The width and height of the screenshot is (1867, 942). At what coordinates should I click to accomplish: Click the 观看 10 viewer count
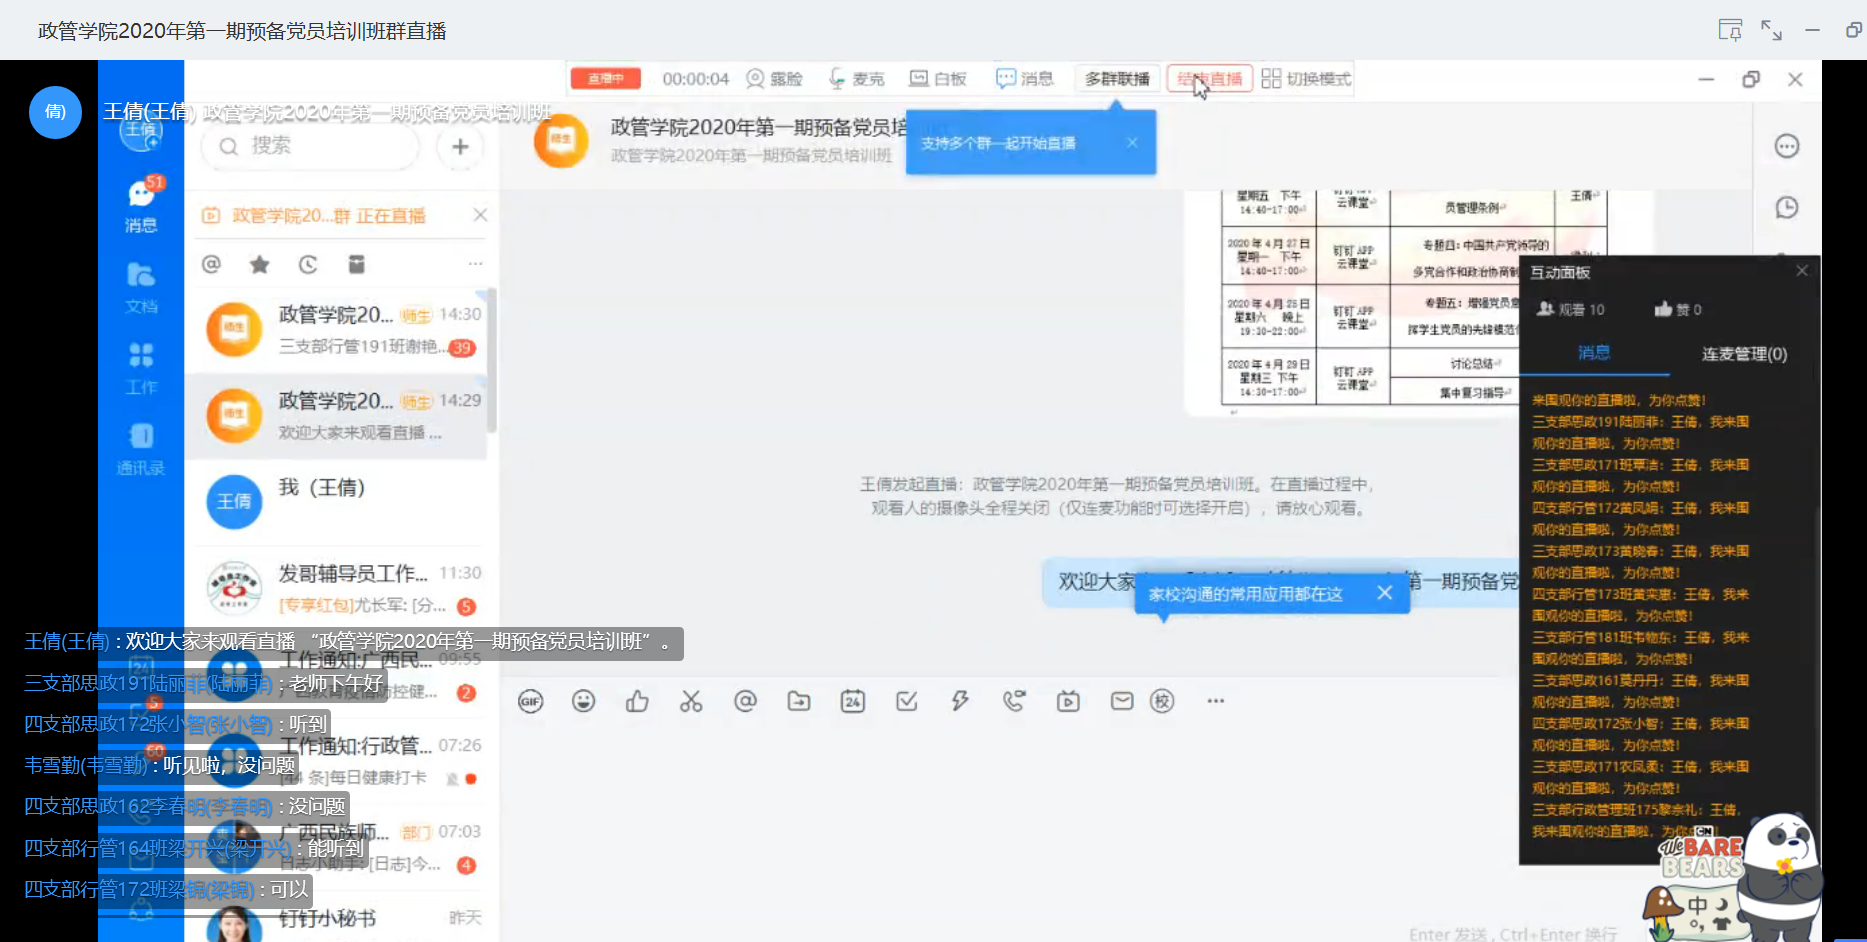1571,310
